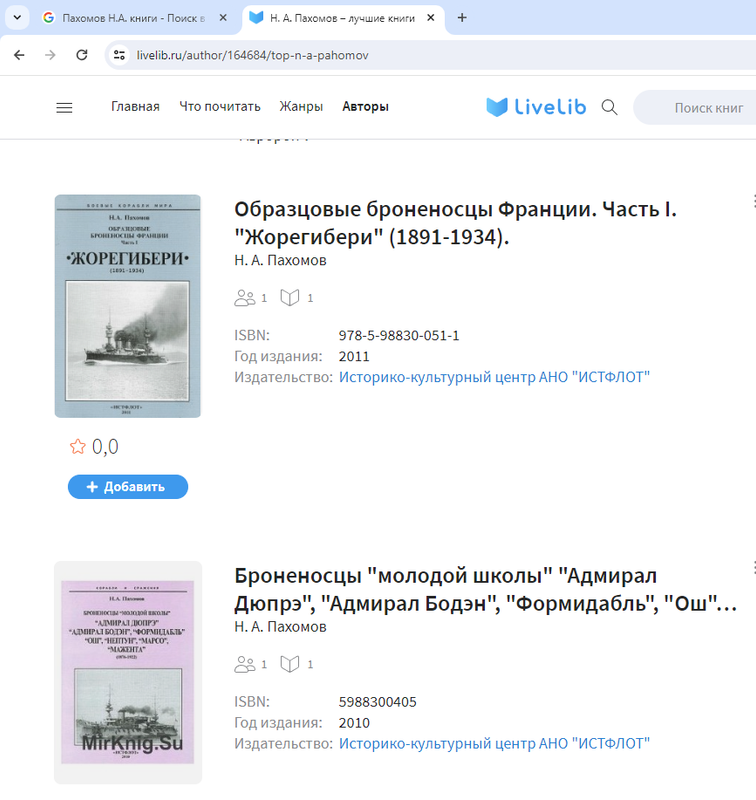756x800 pixels.
Task: Go to Главная in site navigation
Action: click(135, 107)
